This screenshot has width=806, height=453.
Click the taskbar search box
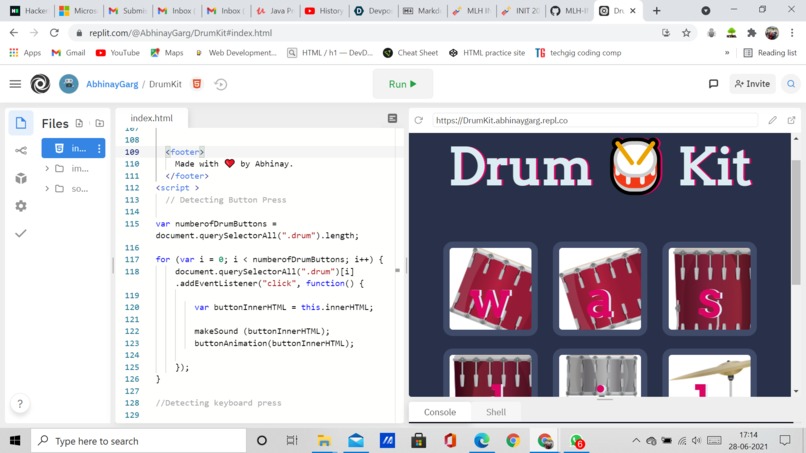pos(139,441)
